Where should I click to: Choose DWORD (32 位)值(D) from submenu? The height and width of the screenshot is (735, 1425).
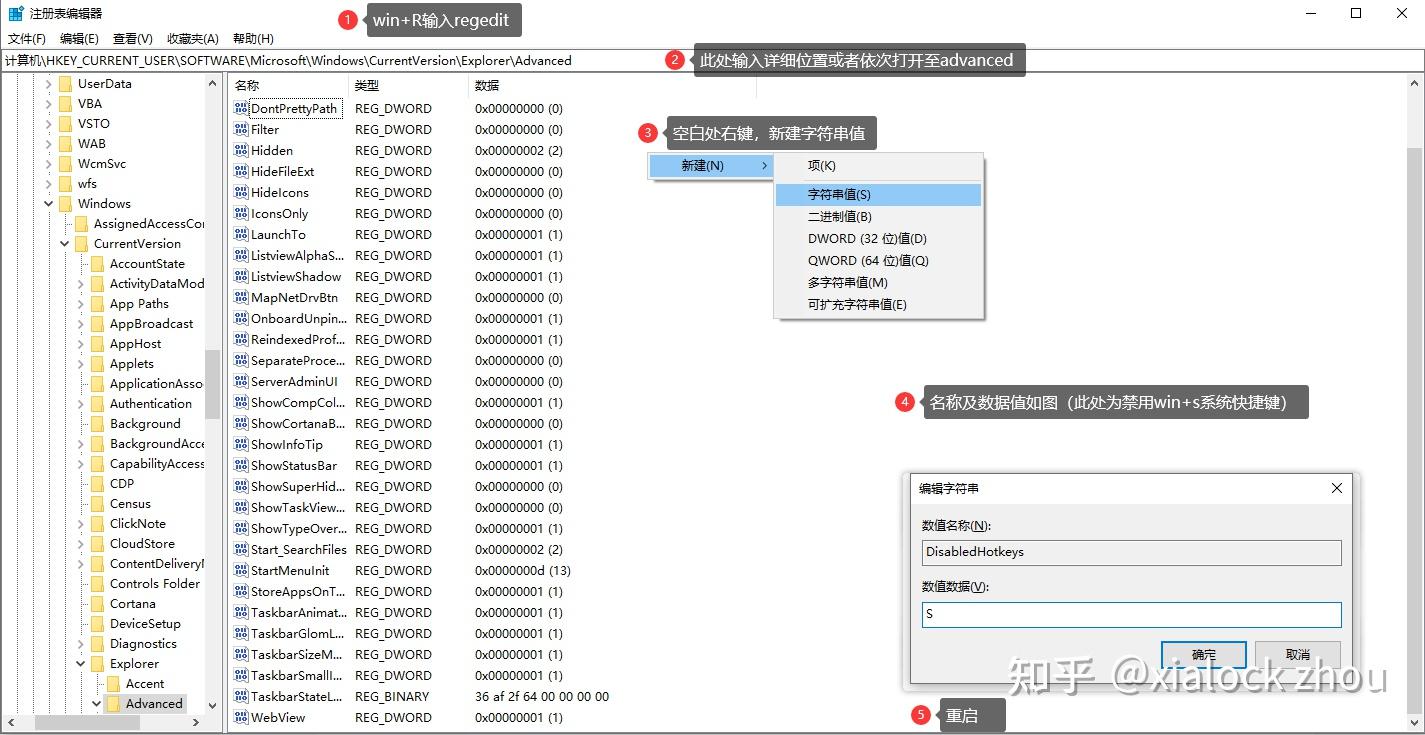pyautogui.click(x=878, y=239)
